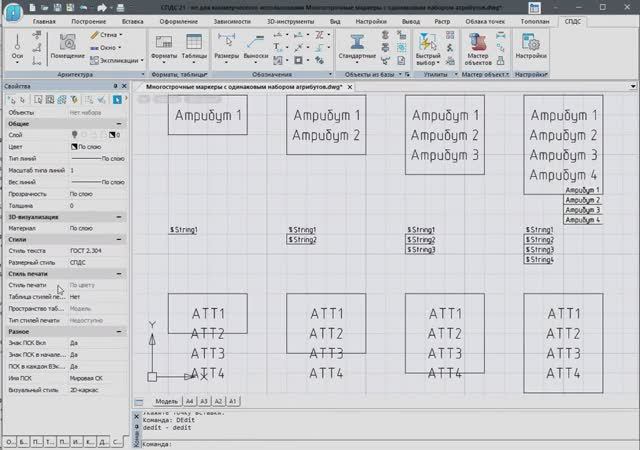Click the window switcher icon in title bar
This screenshot has height=450, width=640.
[534, 8]
